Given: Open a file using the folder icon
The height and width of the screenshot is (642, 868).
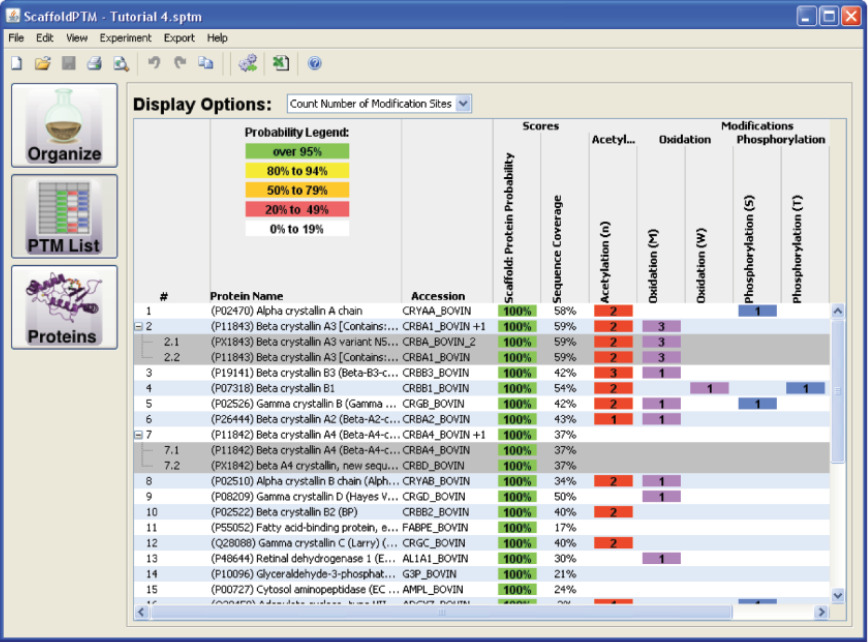Looking at the screenshot, I should tap(43, 64).
